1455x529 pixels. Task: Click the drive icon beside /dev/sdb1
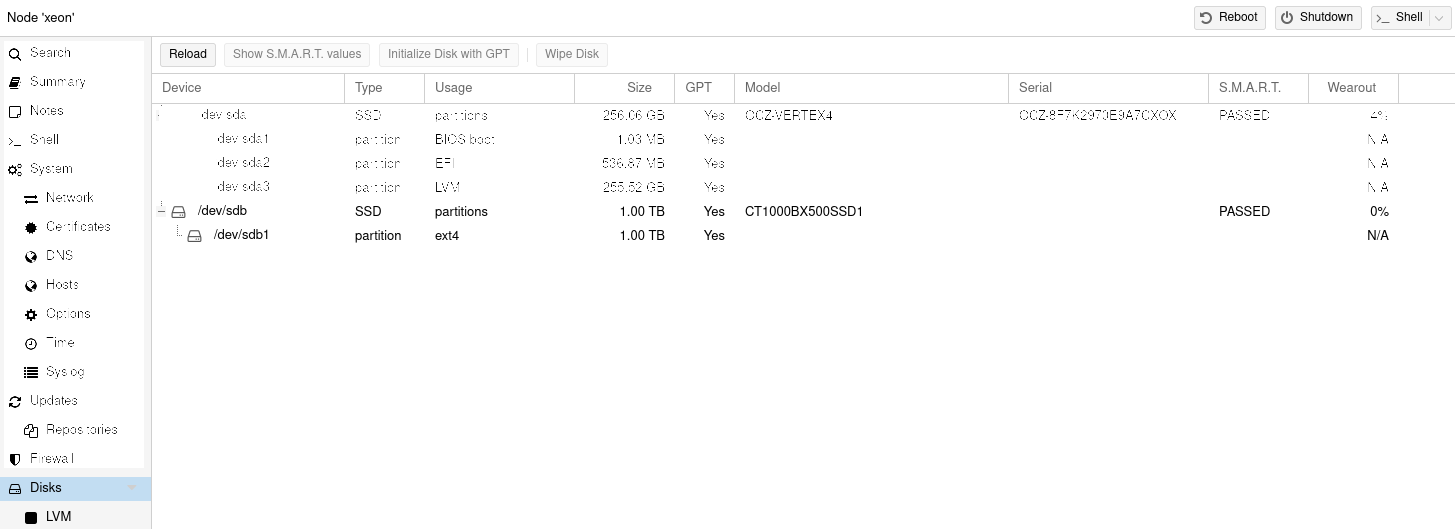(x=195, y=236)
